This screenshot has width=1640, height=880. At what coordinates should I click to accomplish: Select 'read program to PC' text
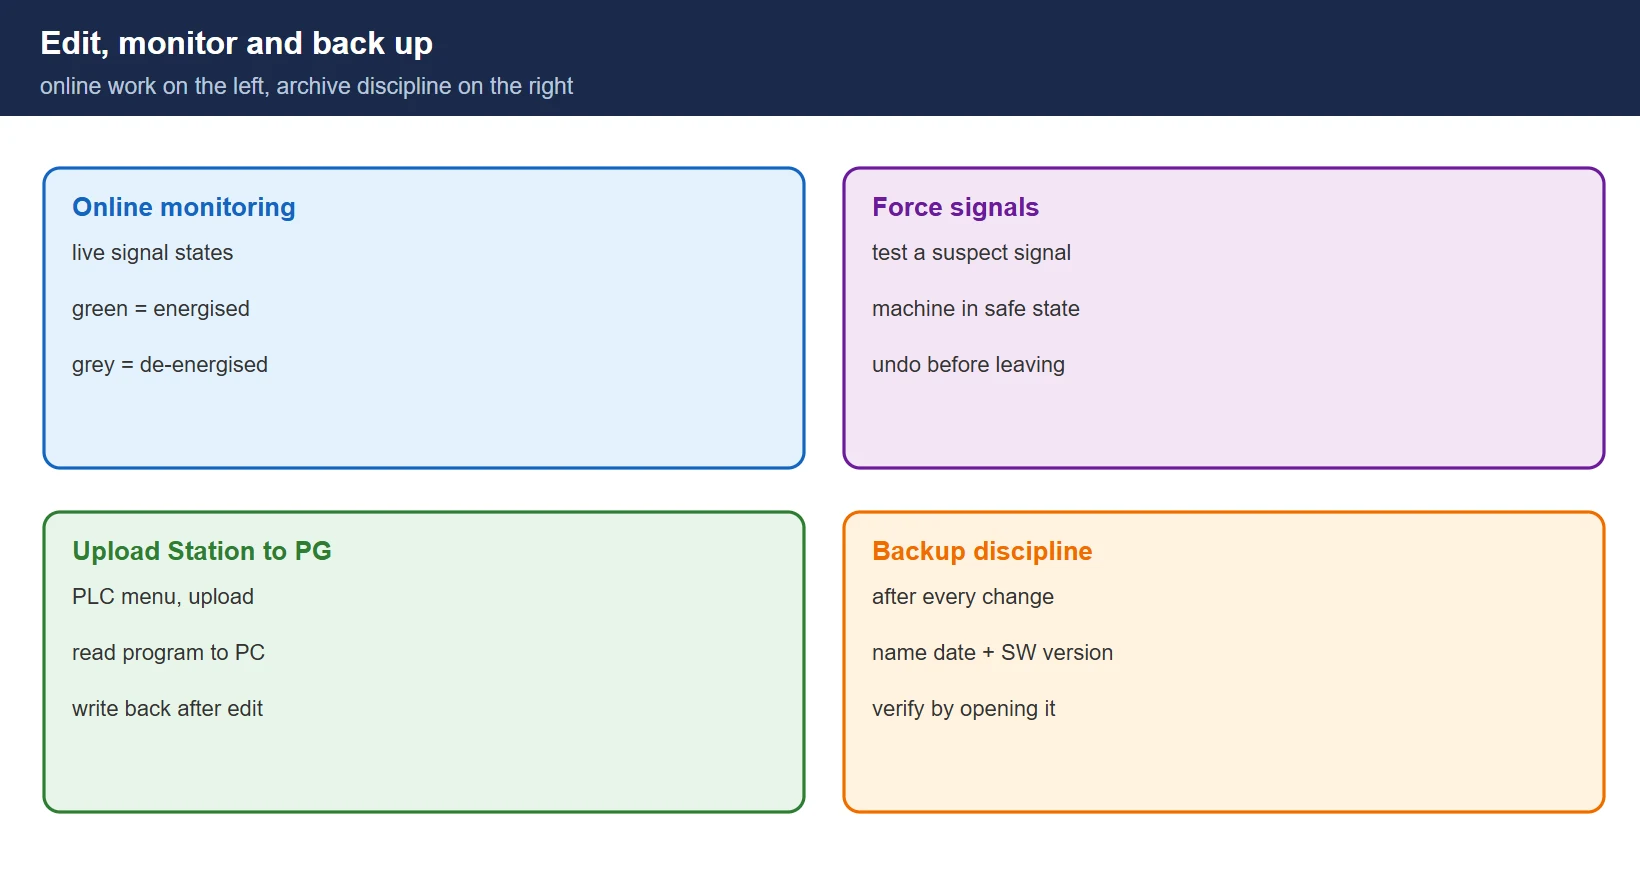(x=168, y=653)
